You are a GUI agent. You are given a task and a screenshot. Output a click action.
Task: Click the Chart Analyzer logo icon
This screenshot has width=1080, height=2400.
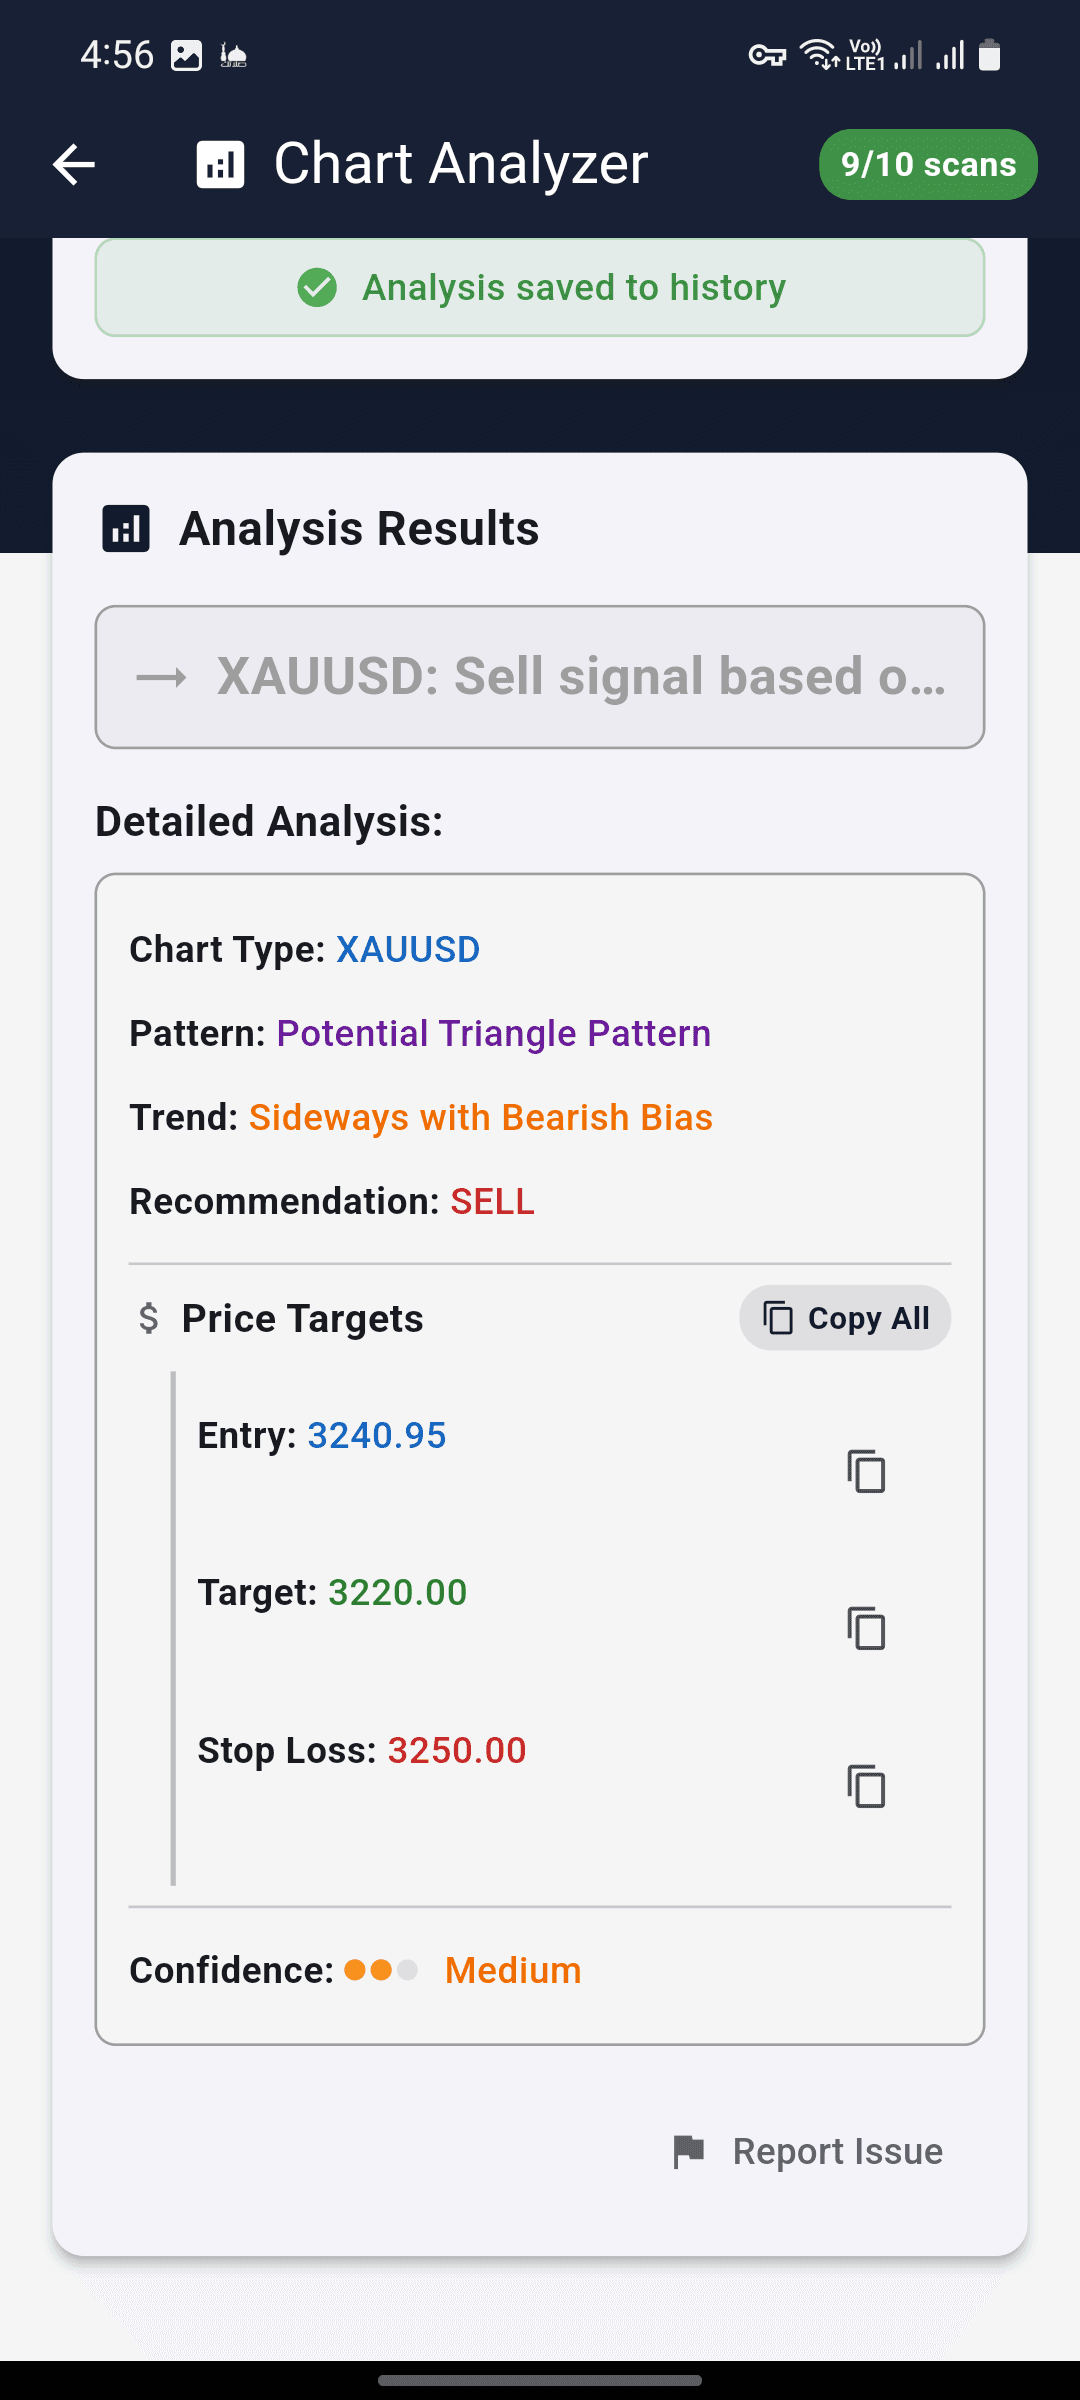(220, 165)
